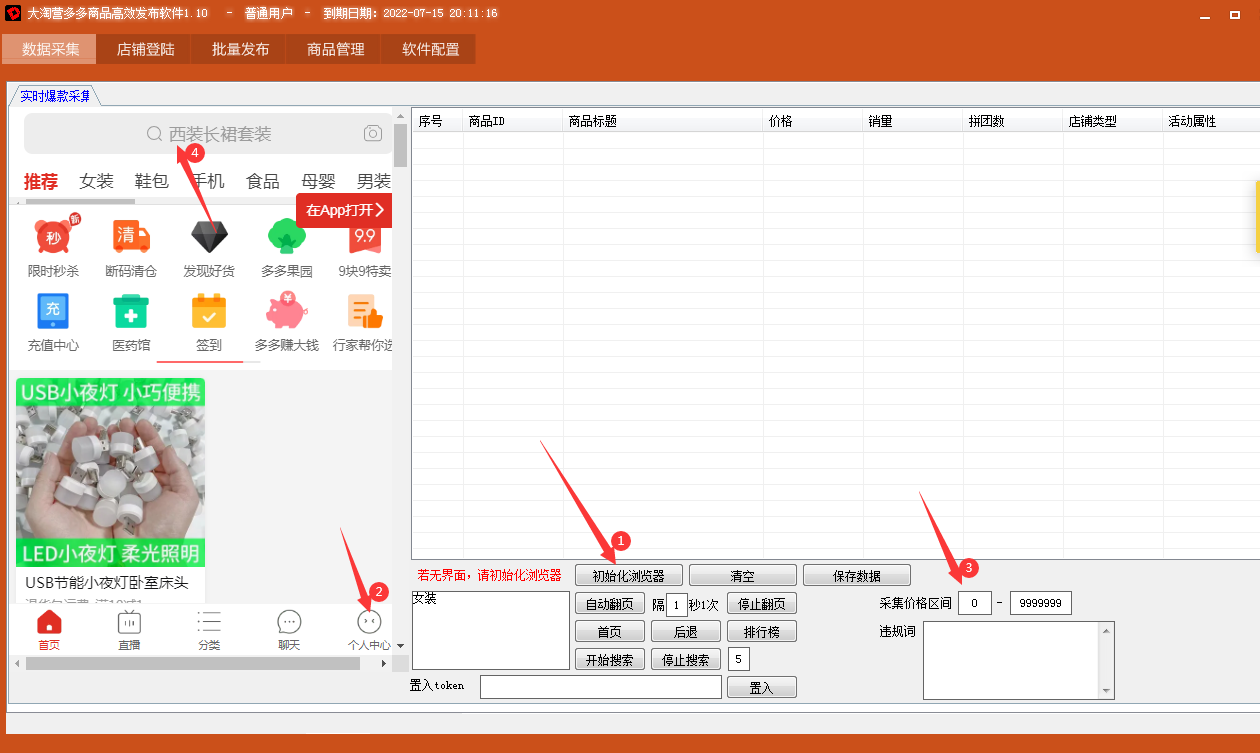Focus the search count field showing 5
Viewport: 1260px width, 753px height.
[x=739, y=659]
